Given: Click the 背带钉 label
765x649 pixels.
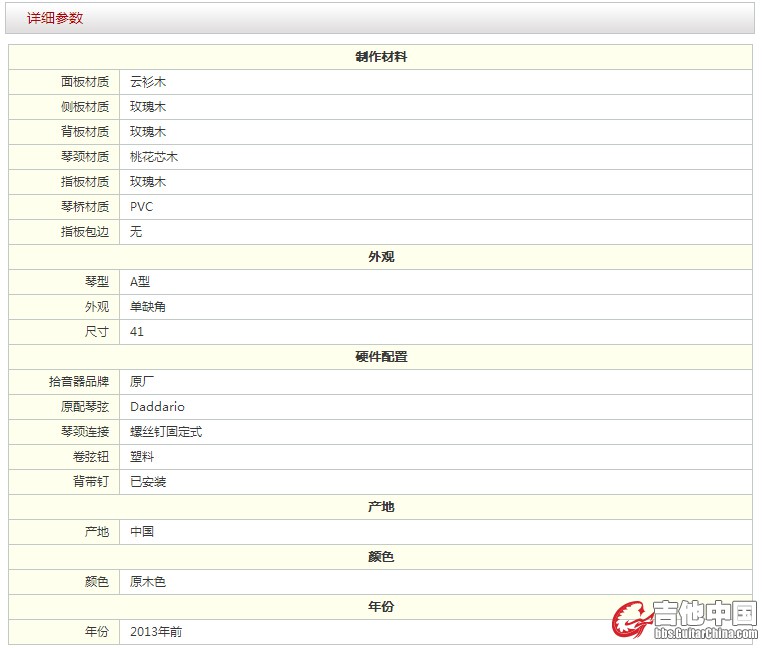Looking at the screenshot, I should (91, 482).
